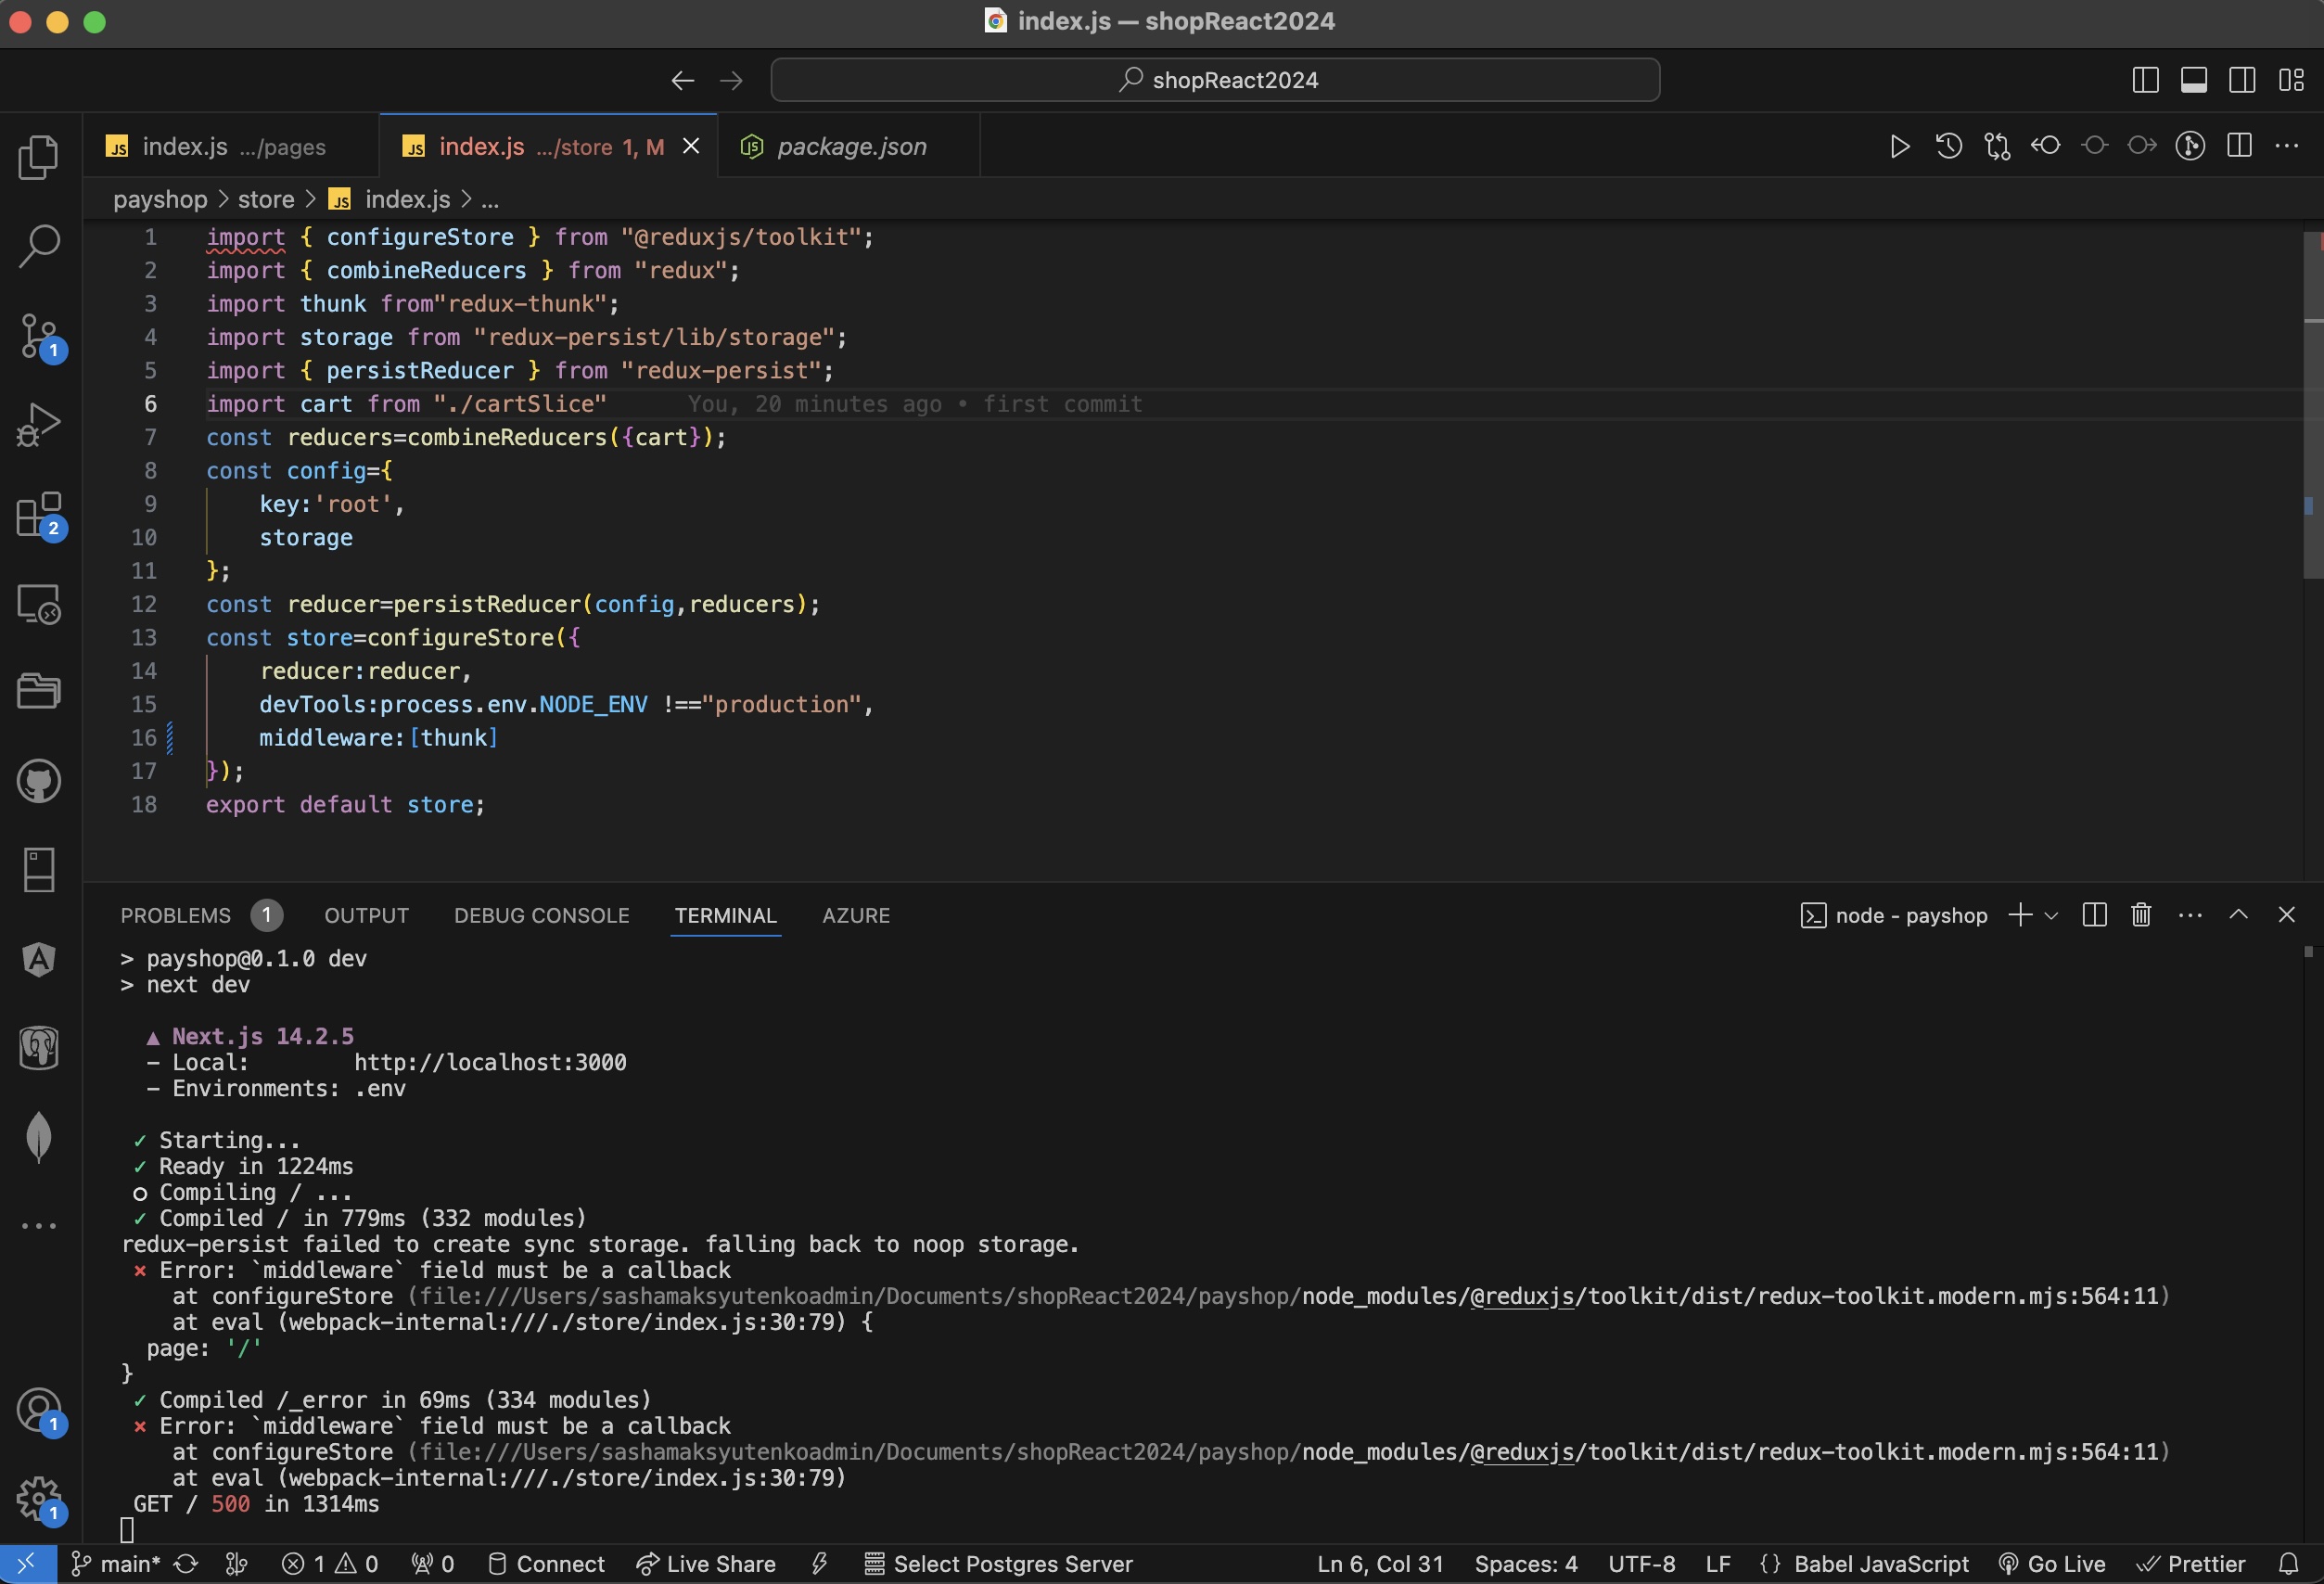Open the MongoDB leaf icon view
The image size is (2324, 1584).
pyautogui.click(x=38, y=1137)
